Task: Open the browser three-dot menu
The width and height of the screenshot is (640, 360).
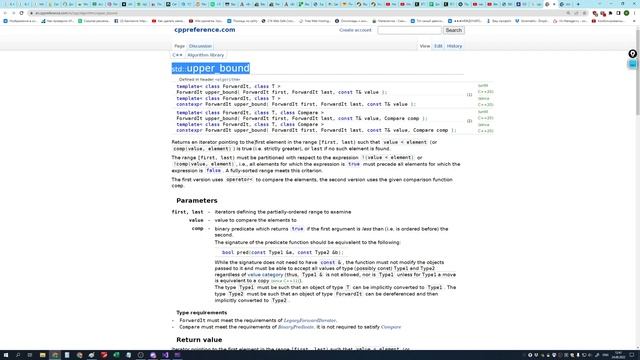Action: [x=635, y=13]
